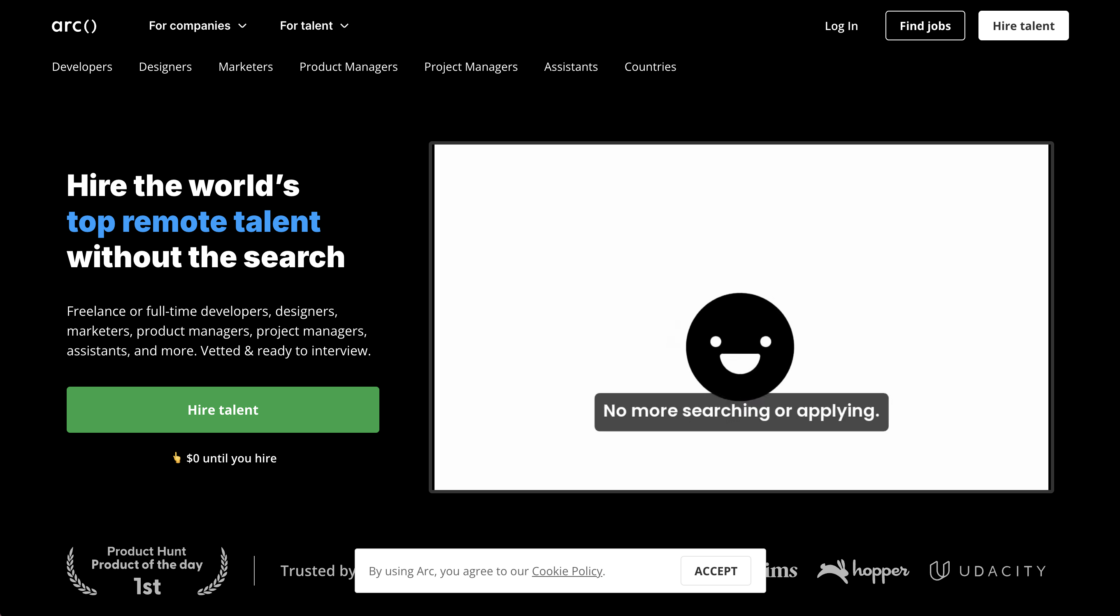
Task: Accept the cookie policy
Action: tap(715, 570)
